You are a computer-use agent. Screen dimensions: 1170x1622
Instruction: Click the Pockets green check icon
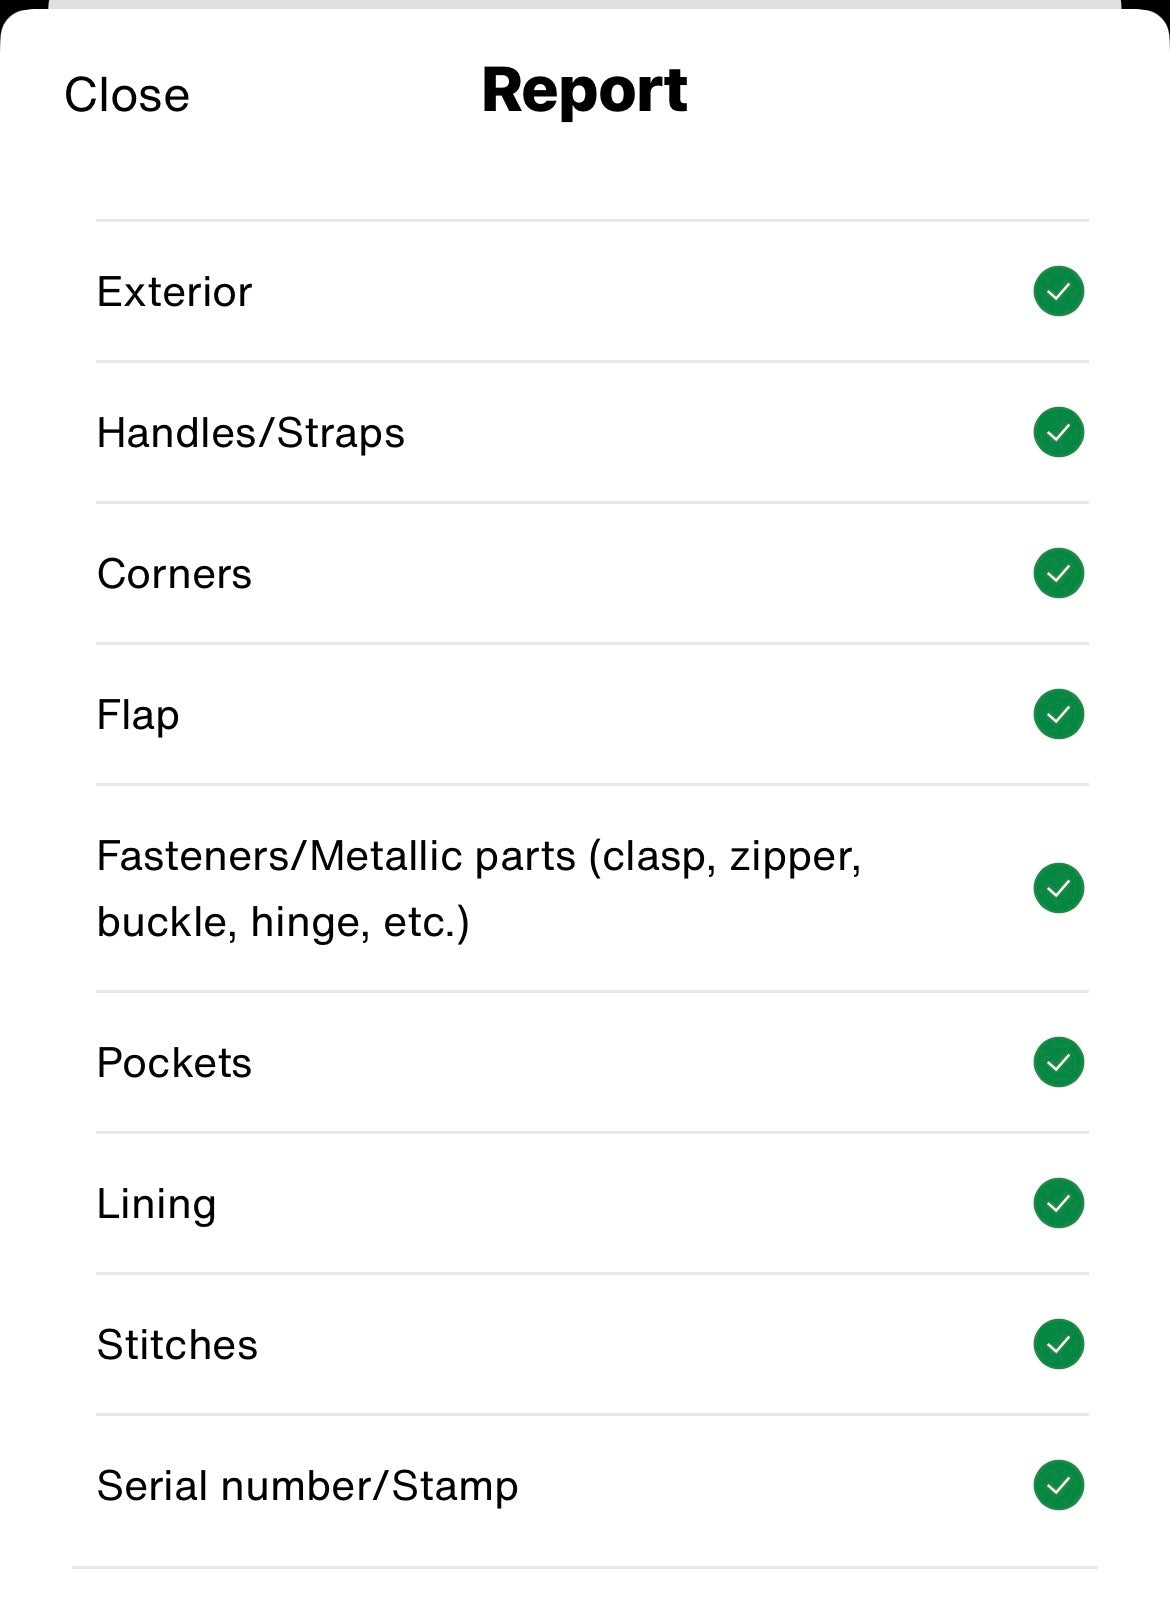[1058, 1062]
